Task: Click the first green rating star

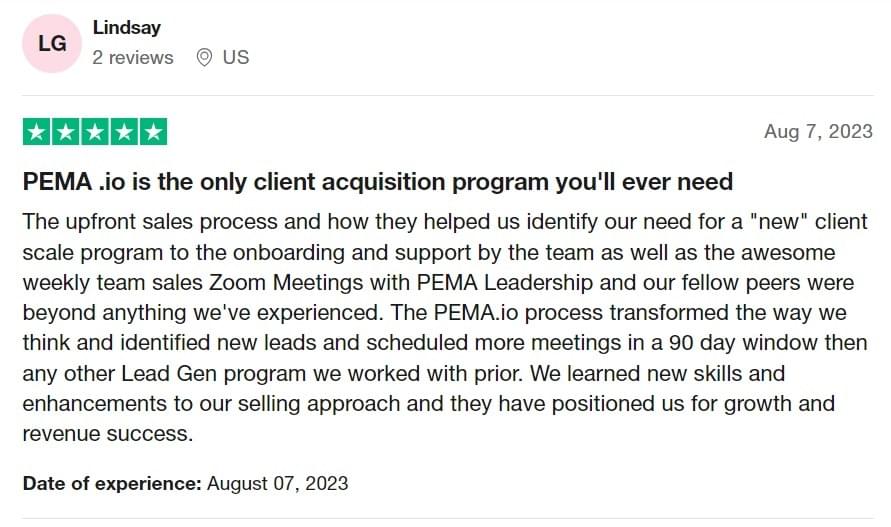Action: (36, 132)
